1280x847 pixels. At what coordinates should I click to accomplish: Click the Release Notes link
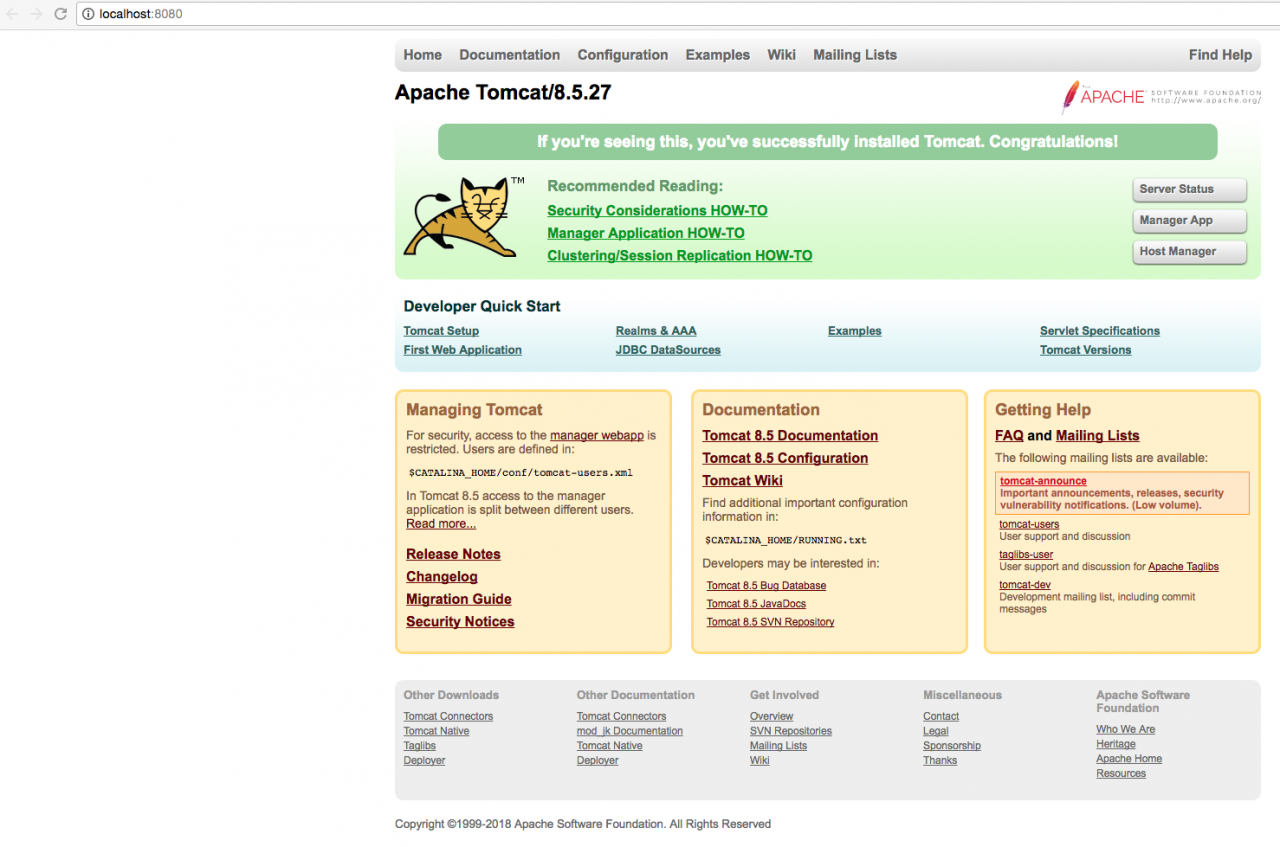[453, 554]
